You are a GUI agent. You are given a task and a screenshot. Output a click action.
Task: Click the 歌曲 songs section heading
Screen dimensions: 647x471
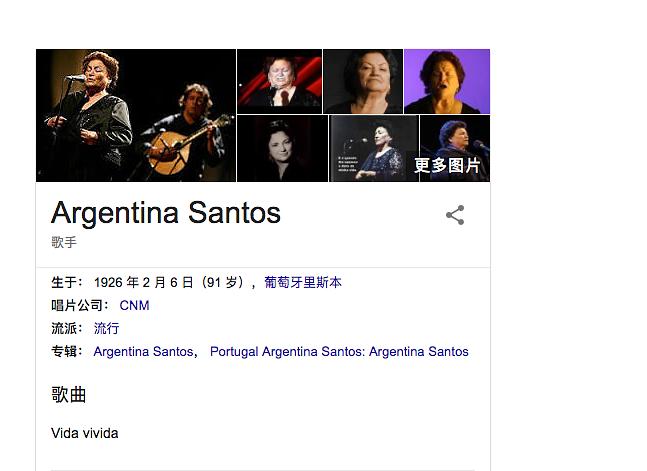(x=68, y=395)
